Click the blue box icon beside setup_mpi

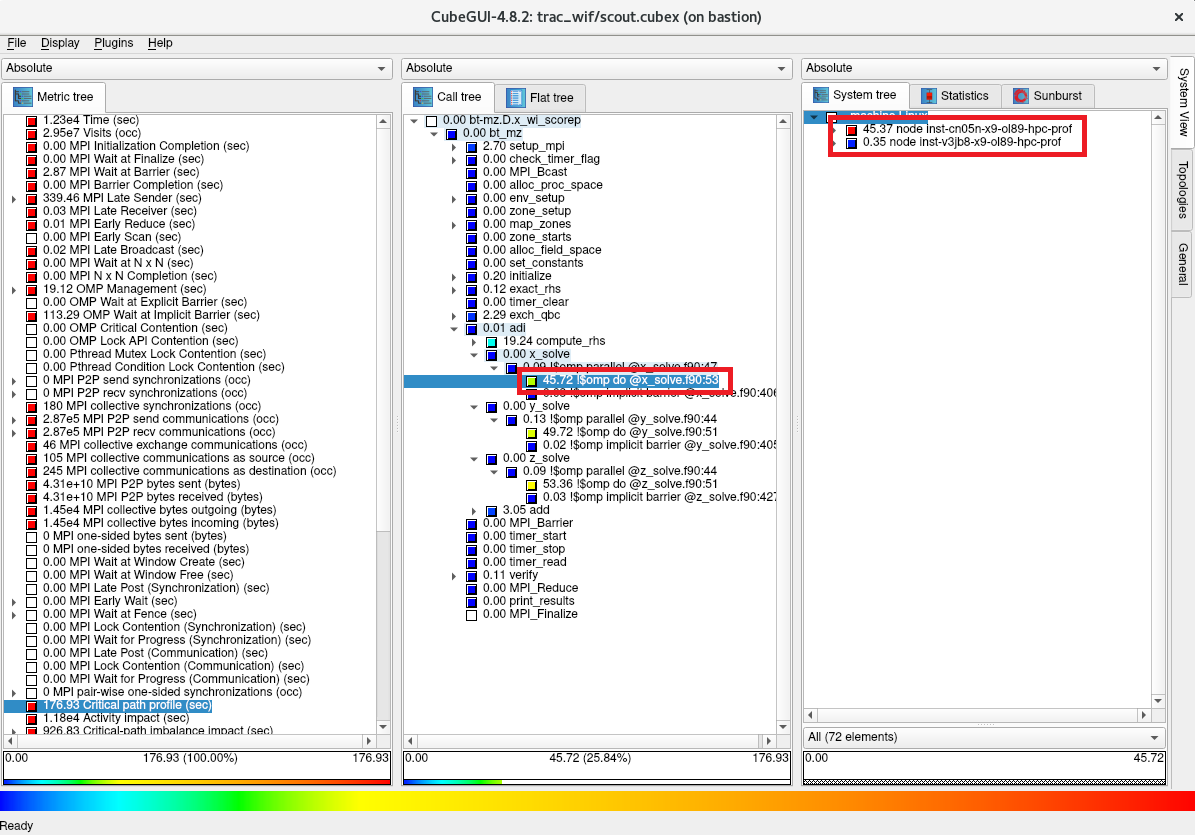(x=471, y=146)
